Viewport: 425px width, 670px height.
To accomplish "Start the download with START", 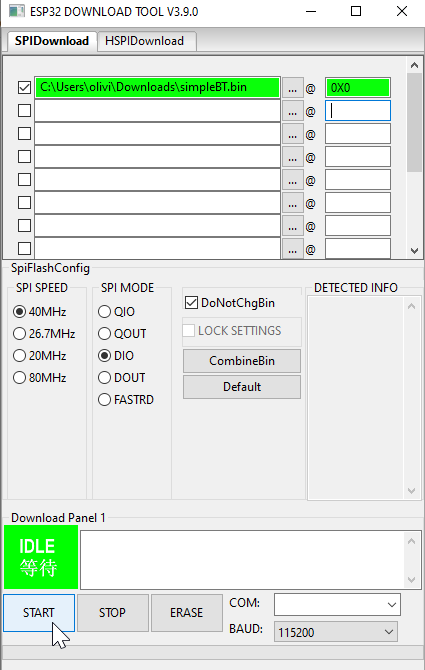I will [39, 613].
